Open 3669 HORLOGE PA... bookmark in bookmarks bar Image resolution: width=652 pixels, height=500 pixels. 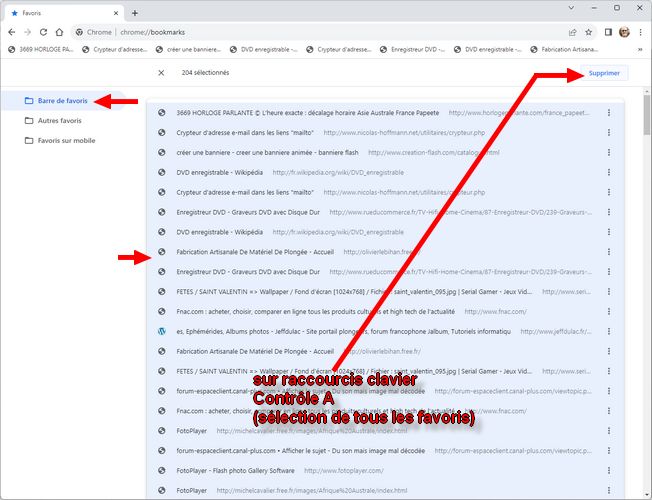click(x=41, y=50)
